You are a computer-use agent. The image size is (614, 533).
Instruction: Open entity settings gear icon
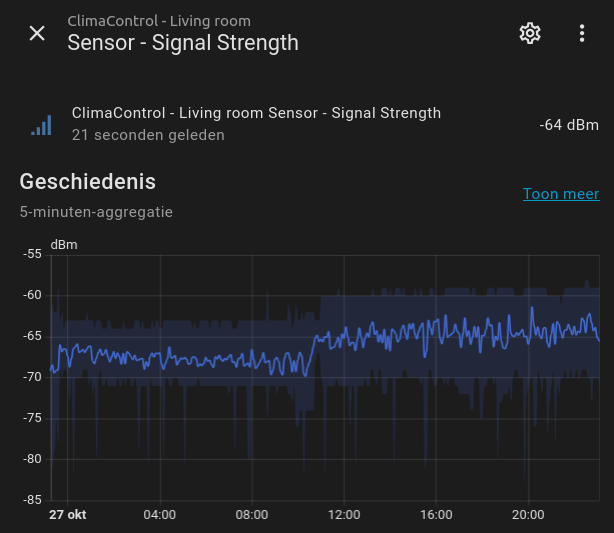coord(530,33)
